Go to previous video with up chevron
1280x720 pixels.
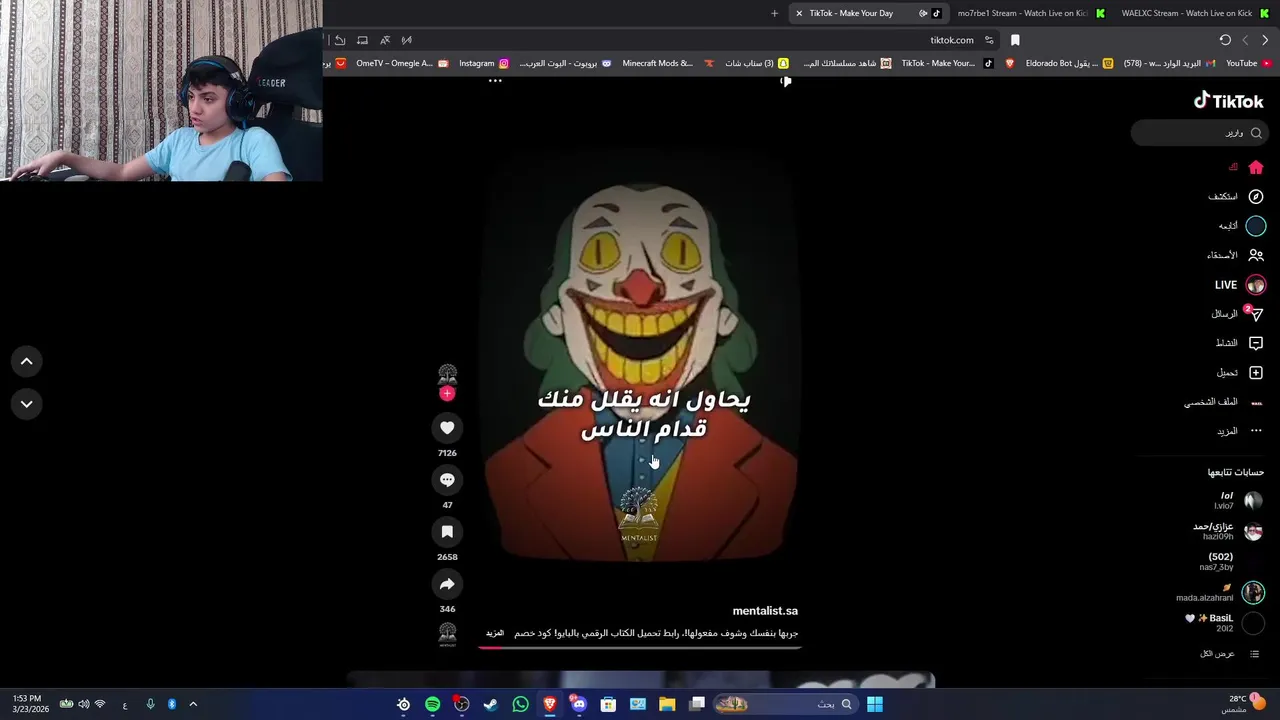pyautogui.click(x=27, y=361)
